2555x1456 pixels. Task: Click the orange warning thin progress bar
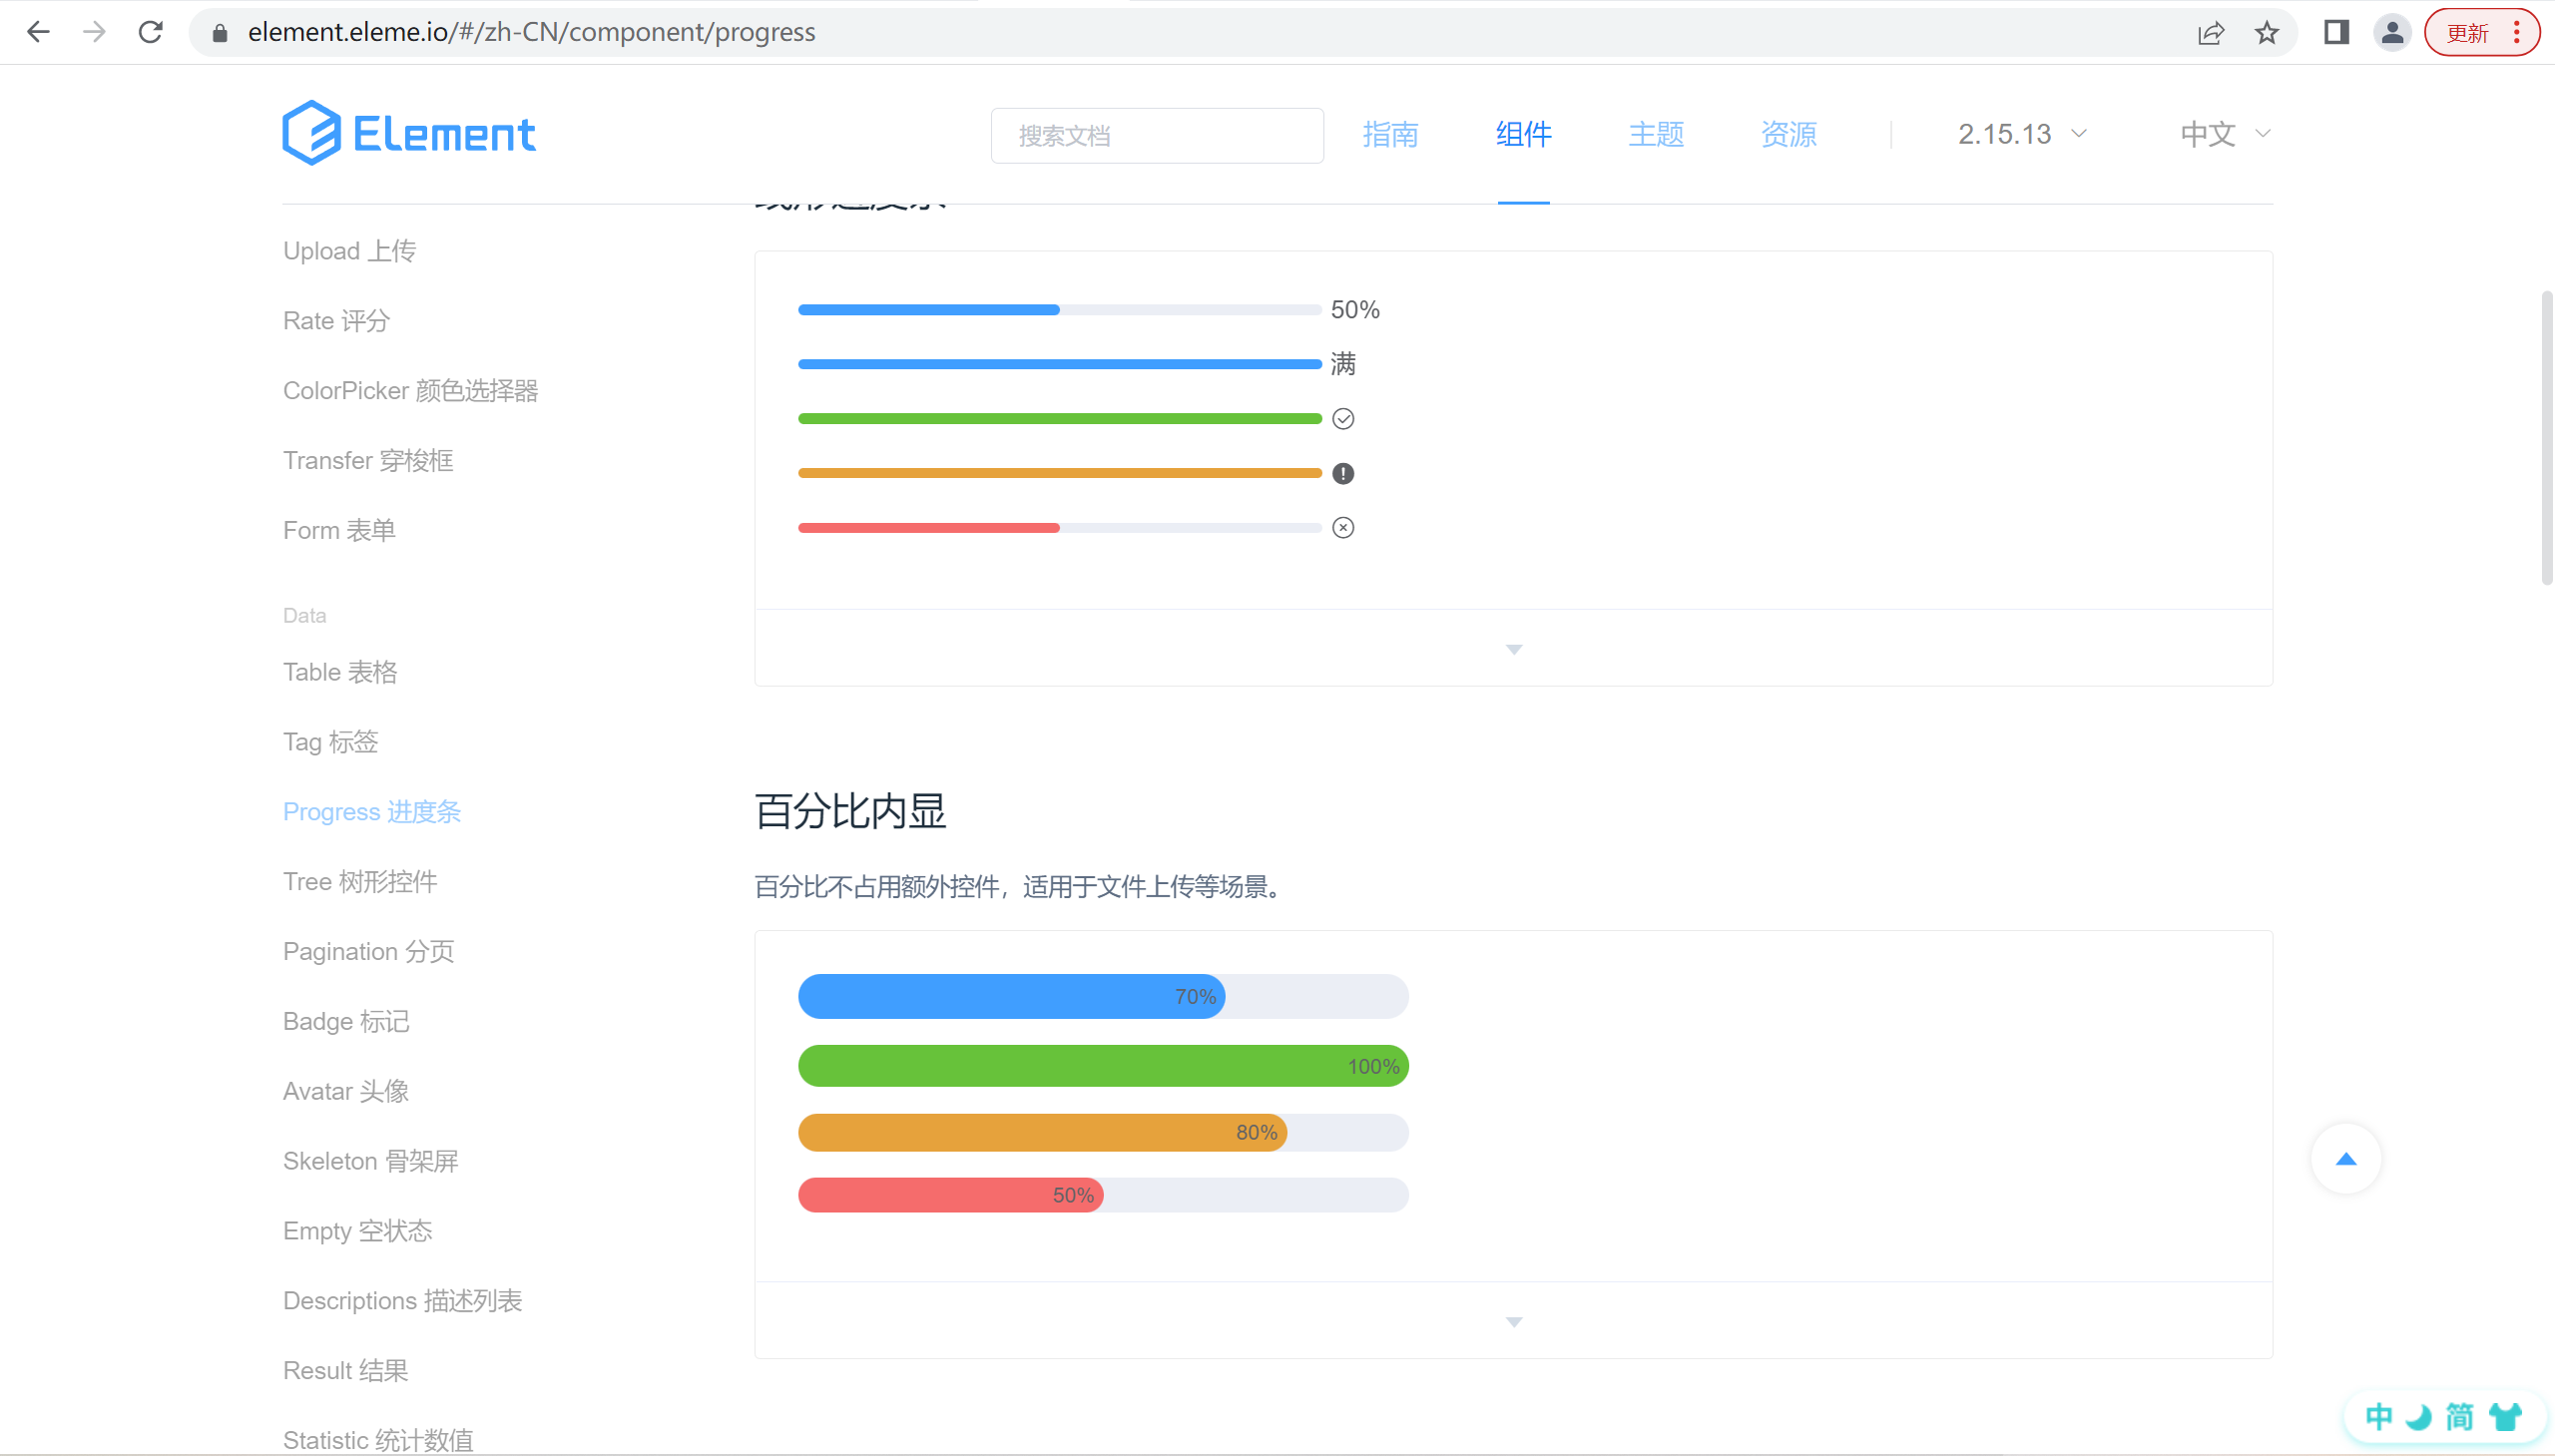coord(1059,473)
